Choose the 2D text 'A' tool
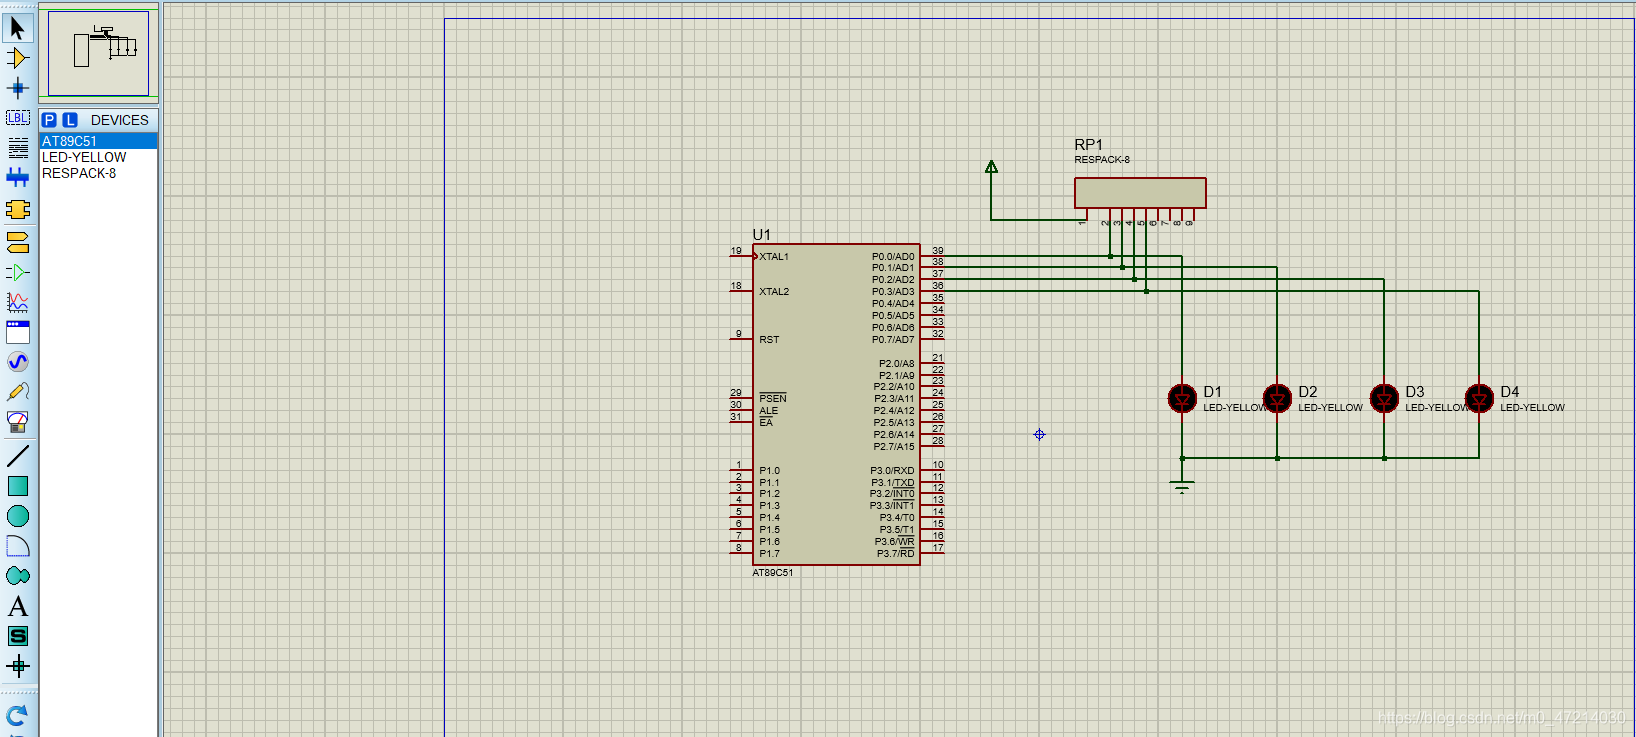1636x737 pixels. point(17,606)
